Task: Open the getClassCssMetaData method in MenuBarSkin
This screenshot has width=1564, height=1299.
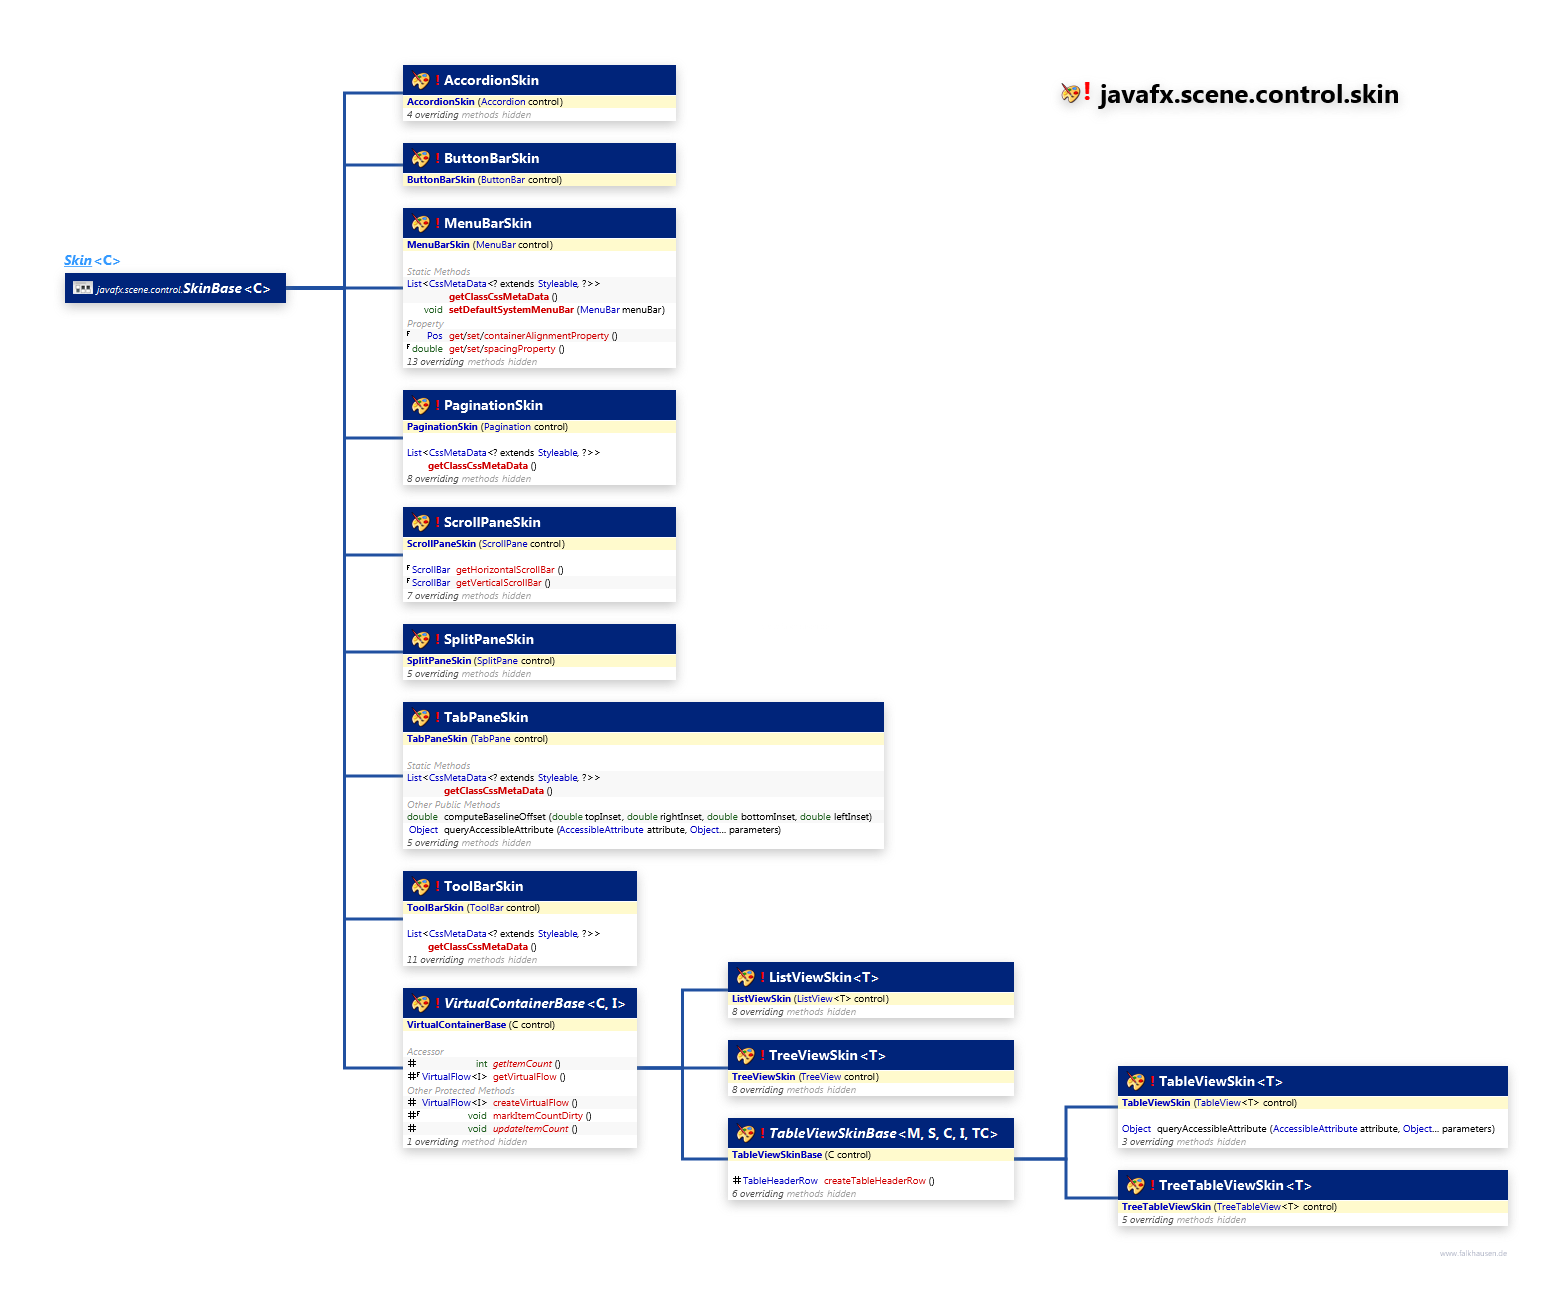Action: pos(498,297)
